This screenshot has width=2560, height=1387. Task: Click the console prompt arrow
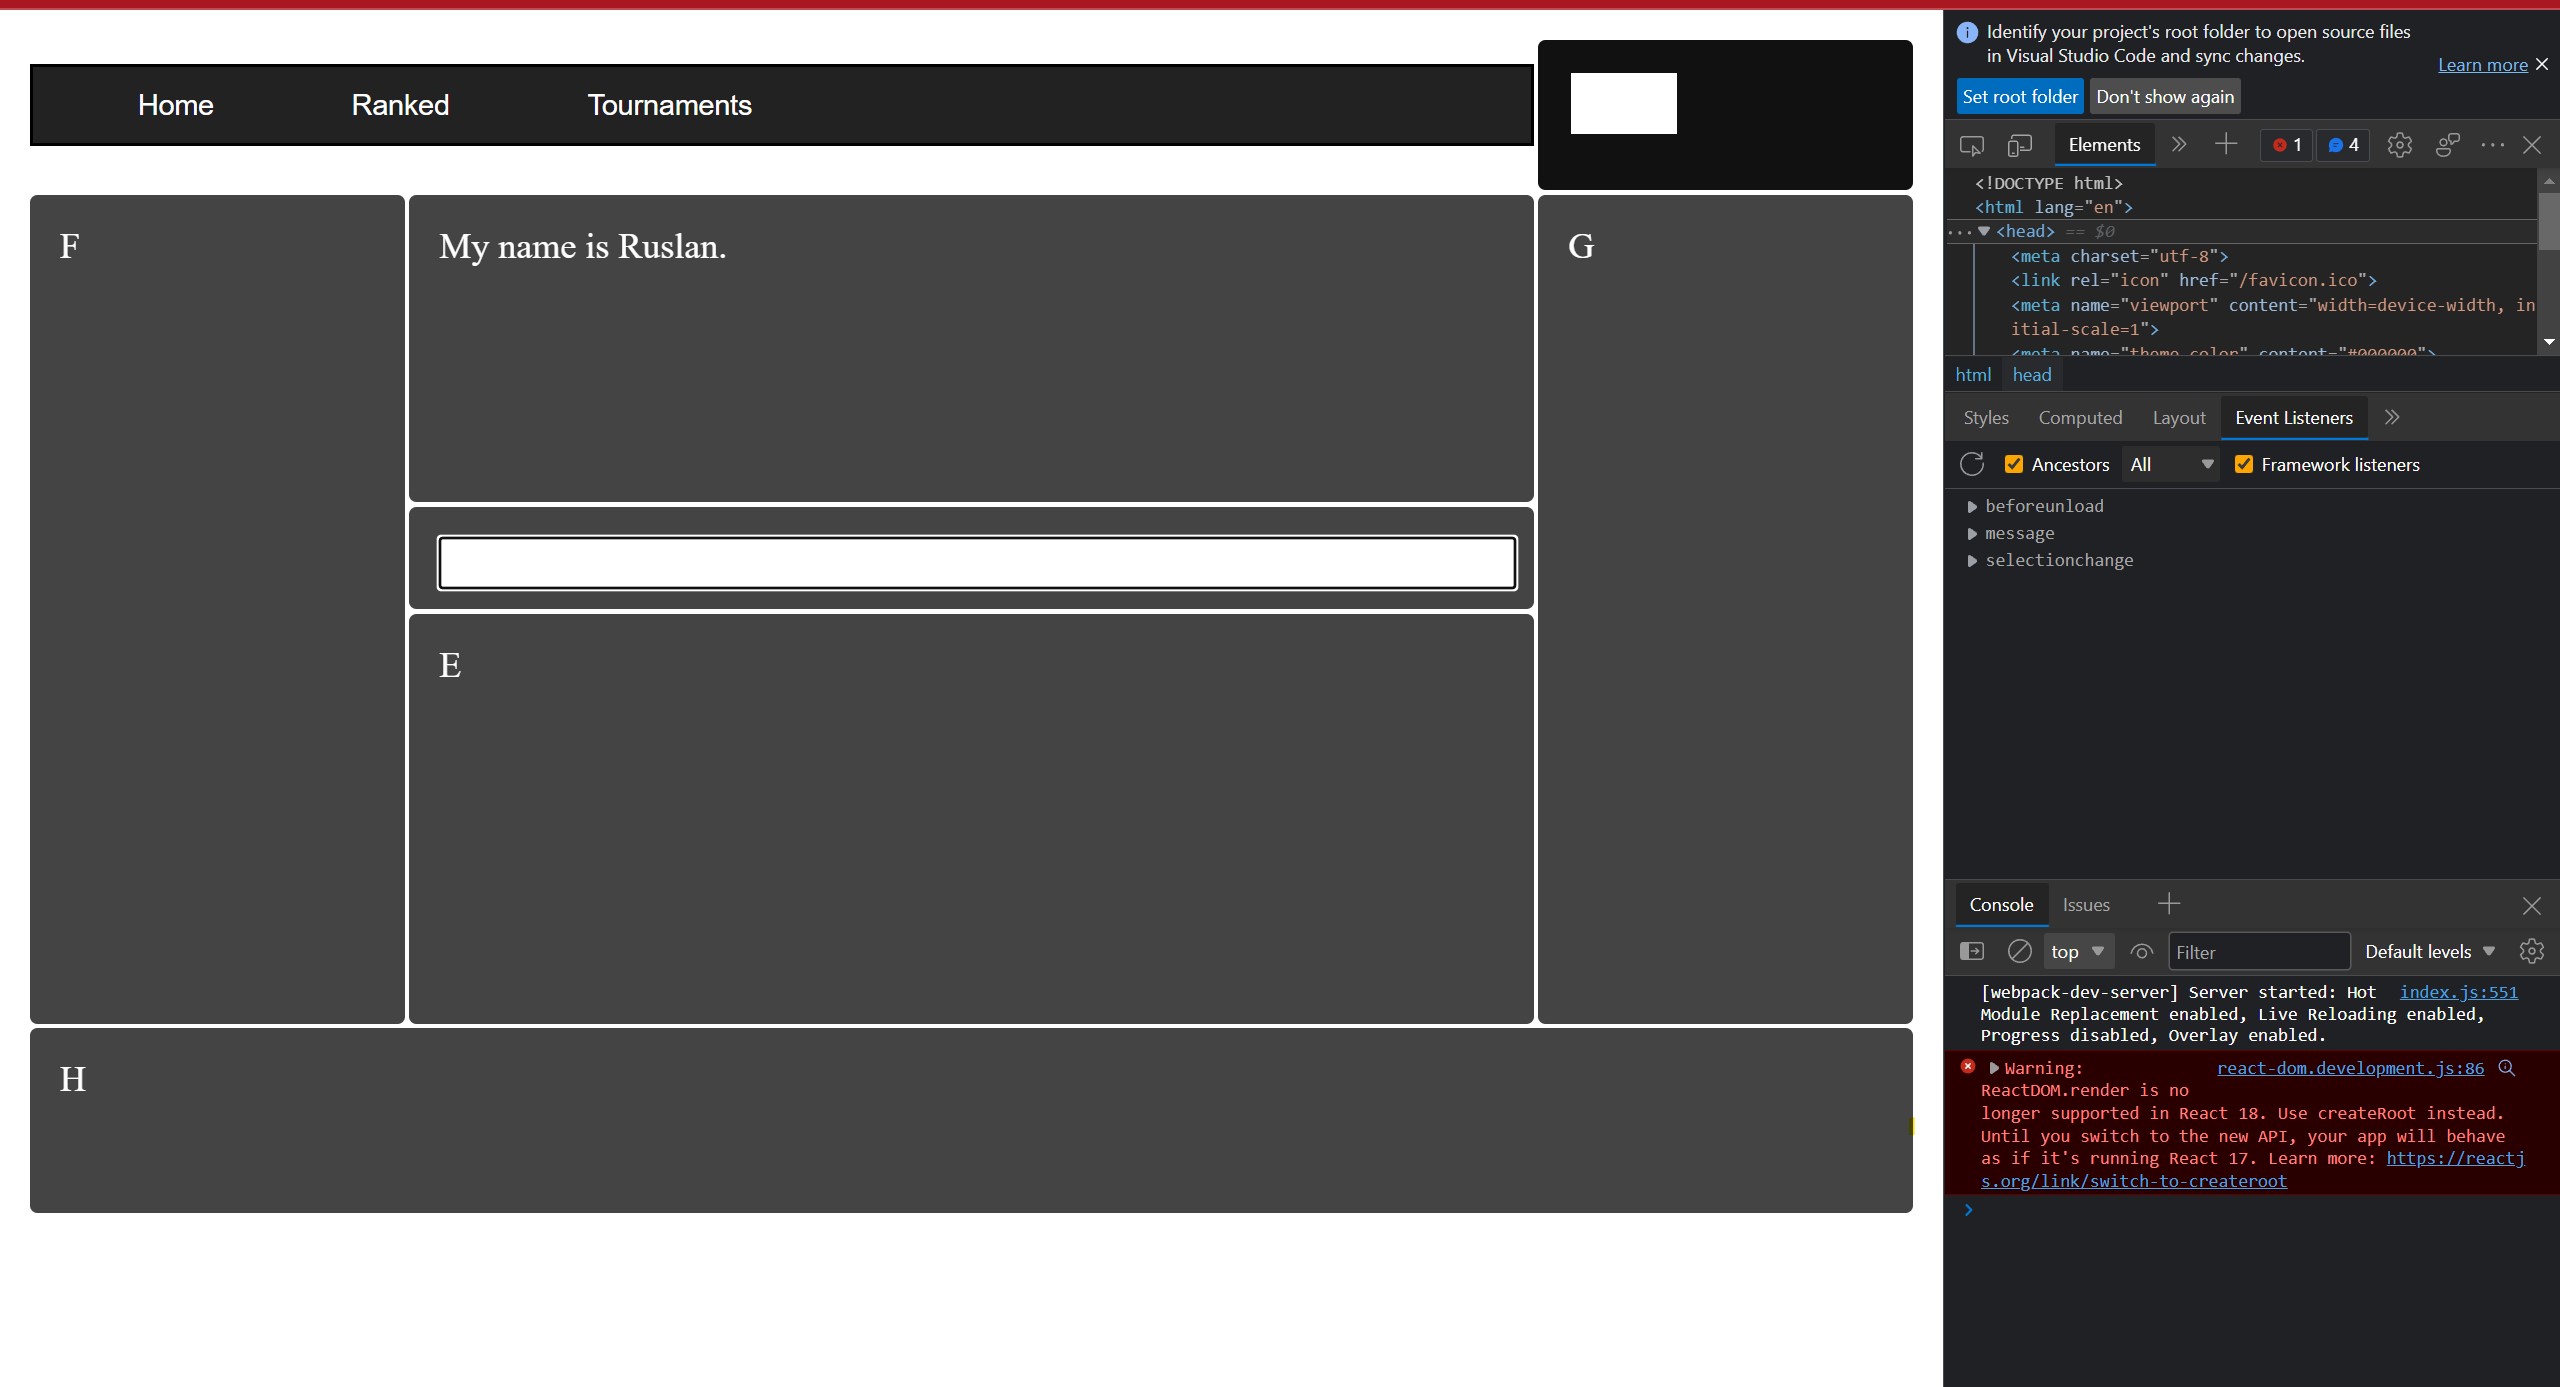(x=1968, y=1210)
